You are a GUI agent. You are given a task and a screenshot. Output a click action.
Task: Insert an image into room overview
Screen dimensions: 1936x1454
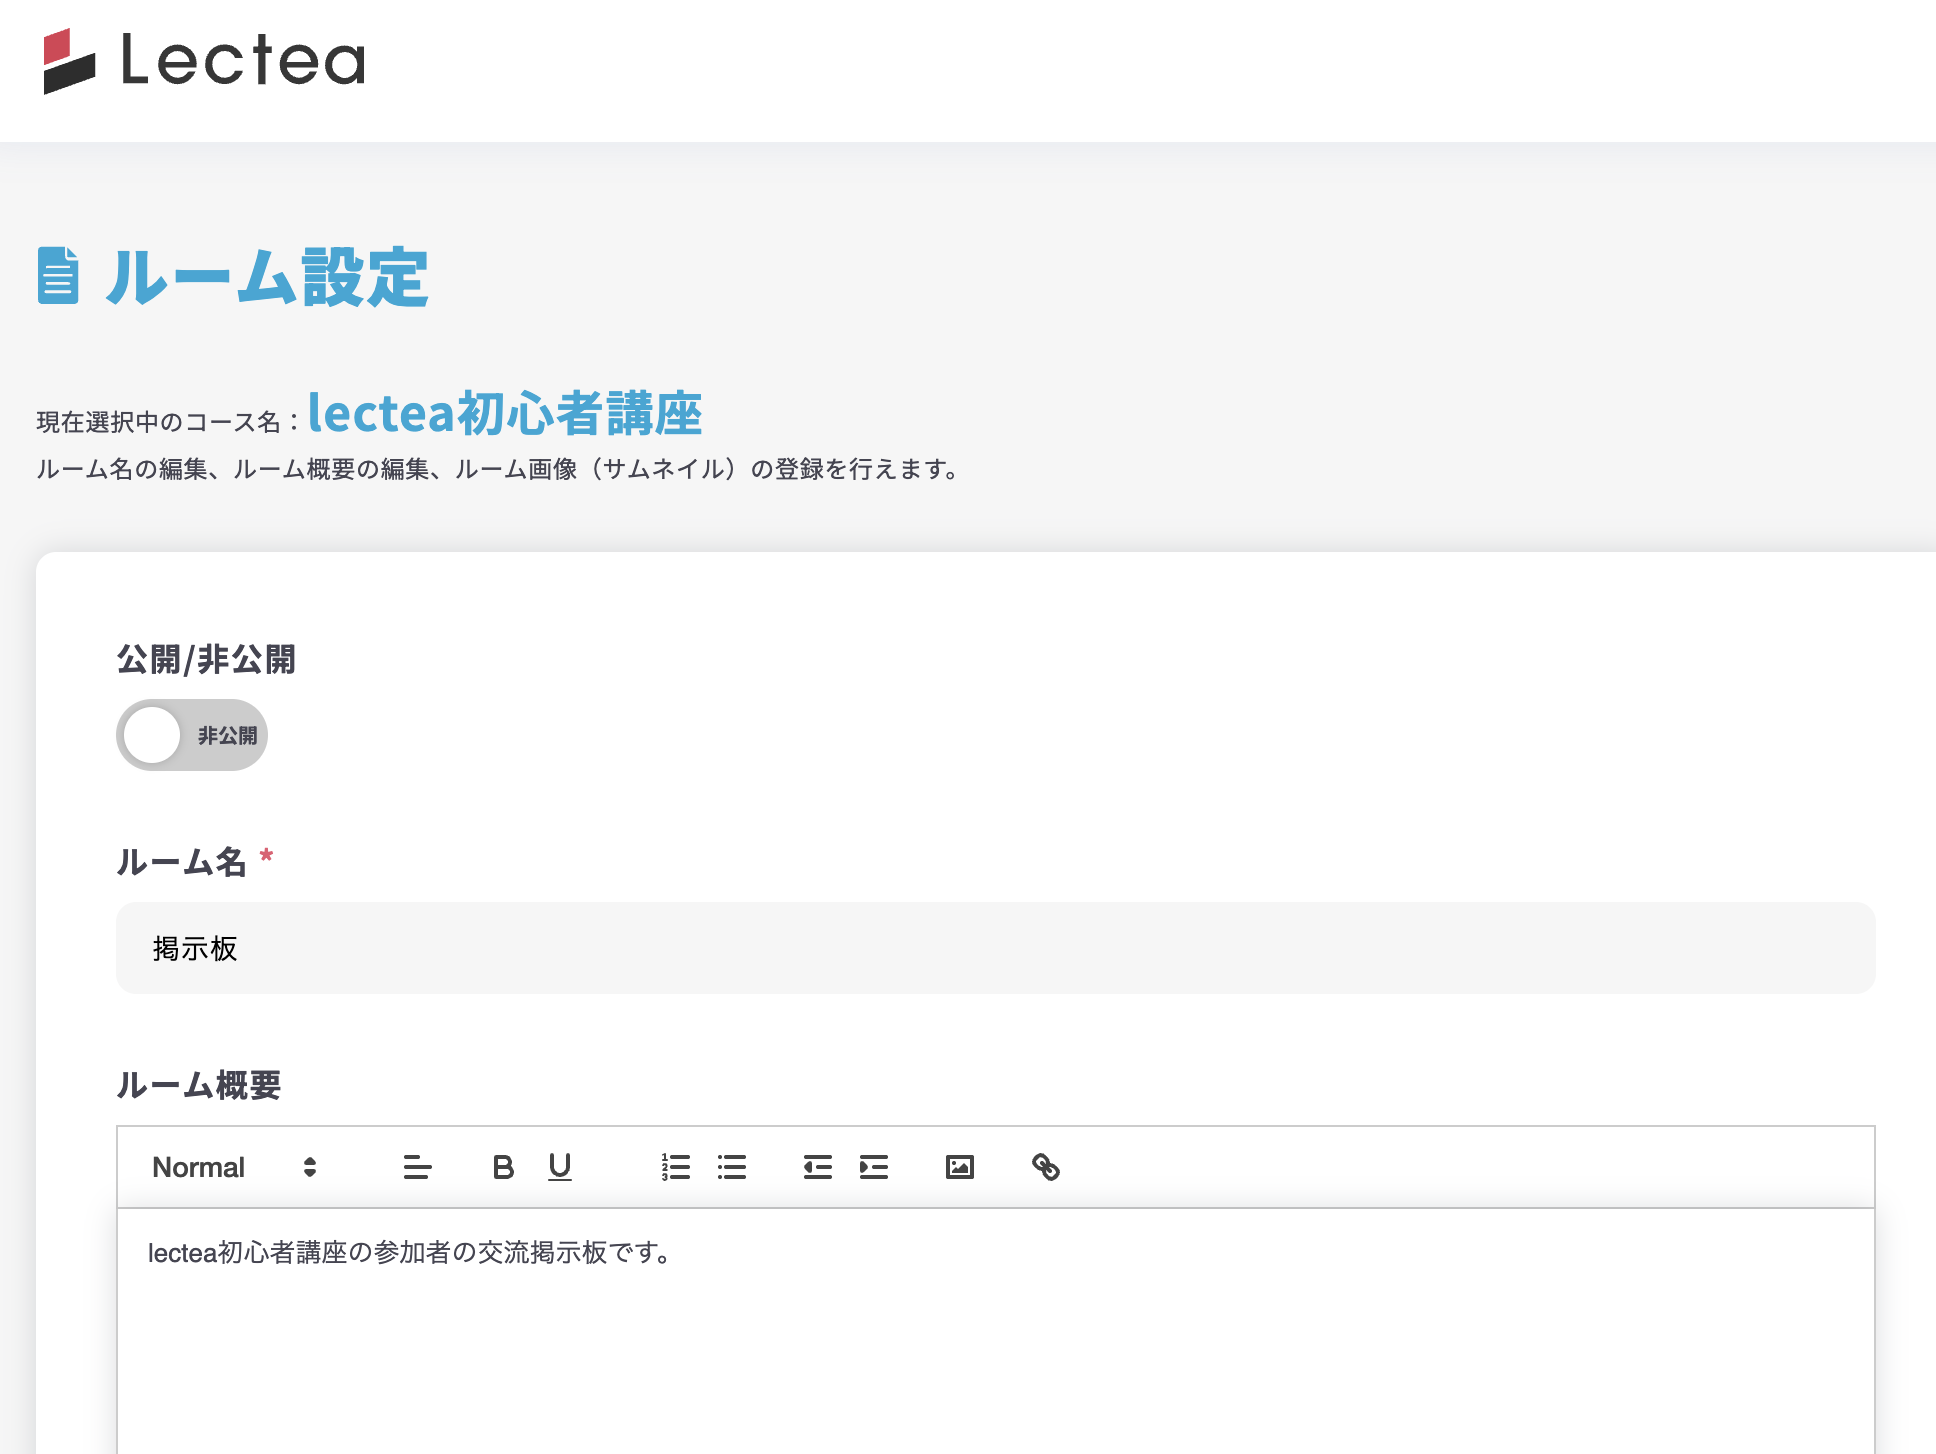click(960, 1167)
